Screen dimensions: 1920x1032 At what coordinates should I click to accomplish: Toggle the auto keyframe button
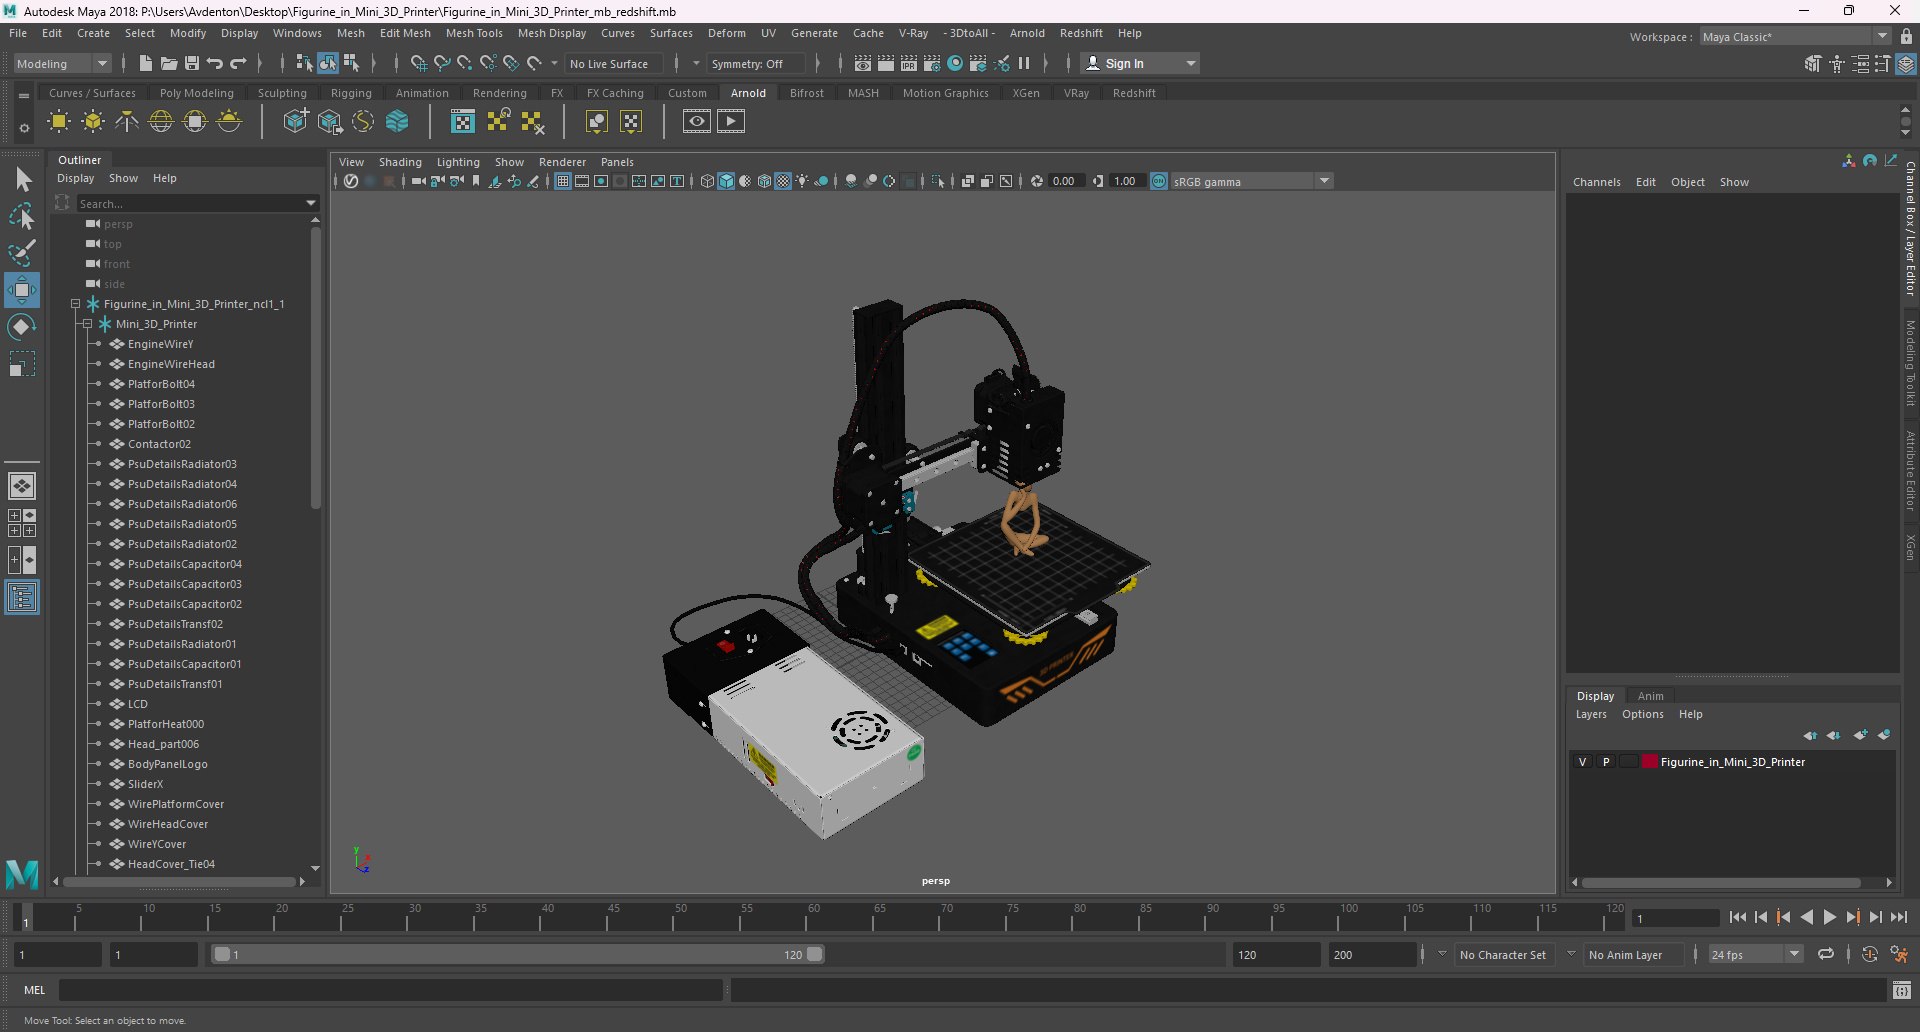(x=1869, y=955)
